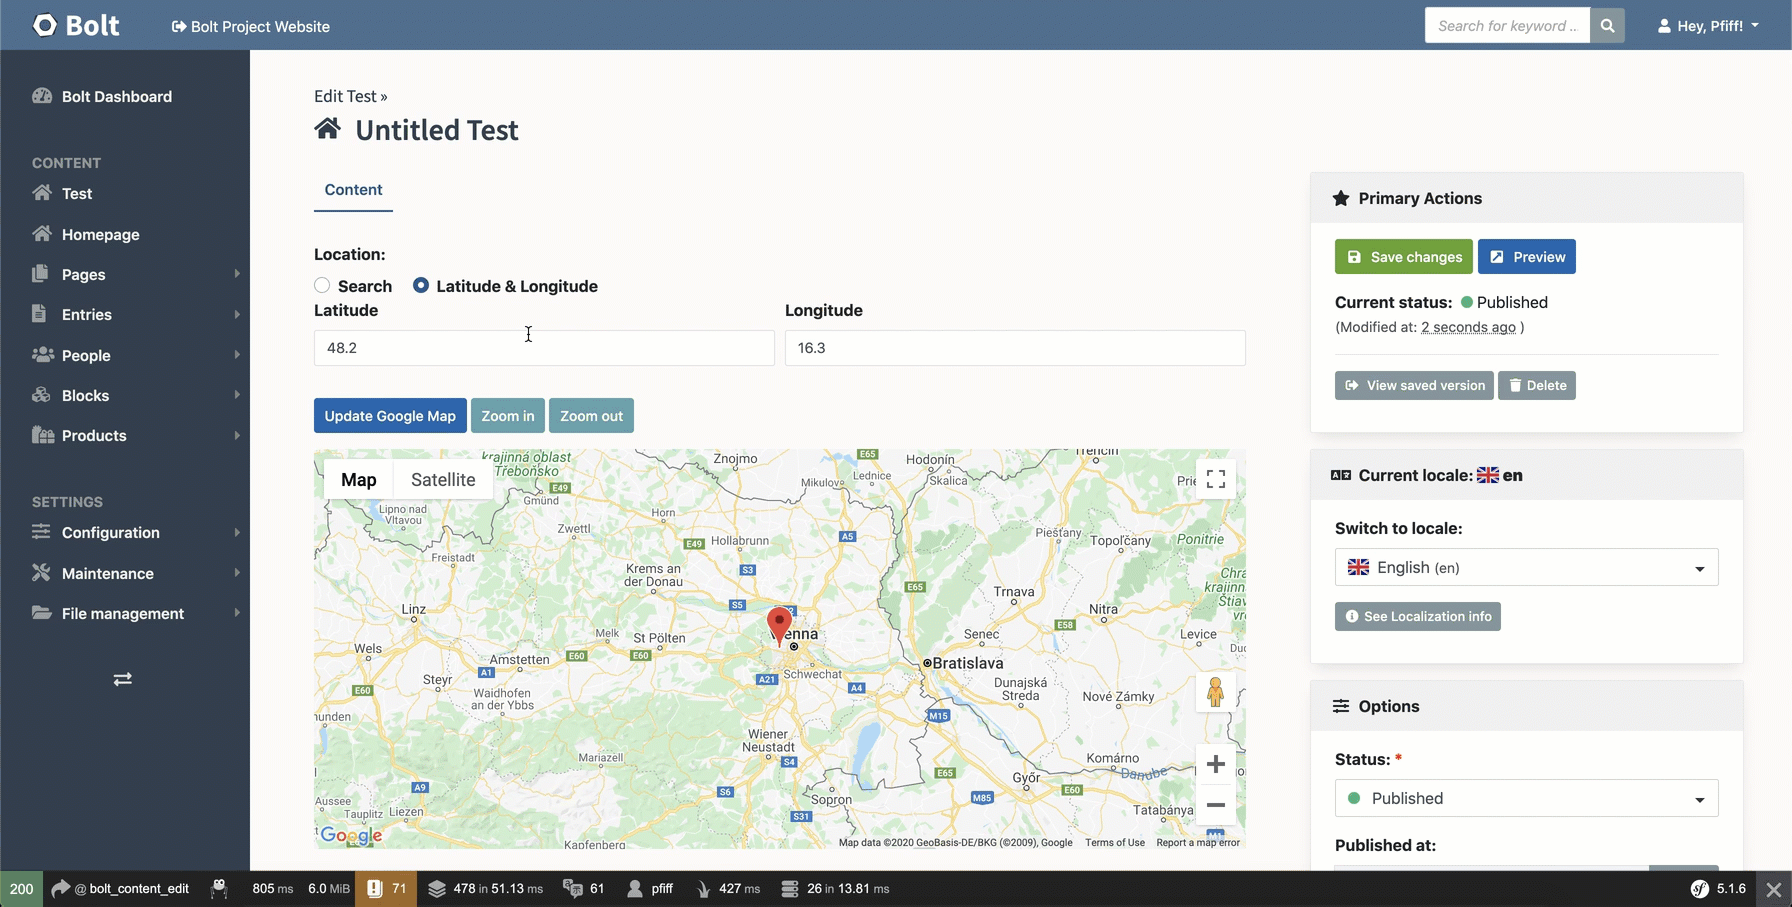This screenshot has width=1792, height=907.
Task: Click the red location marker on the map
Action: 779,625
